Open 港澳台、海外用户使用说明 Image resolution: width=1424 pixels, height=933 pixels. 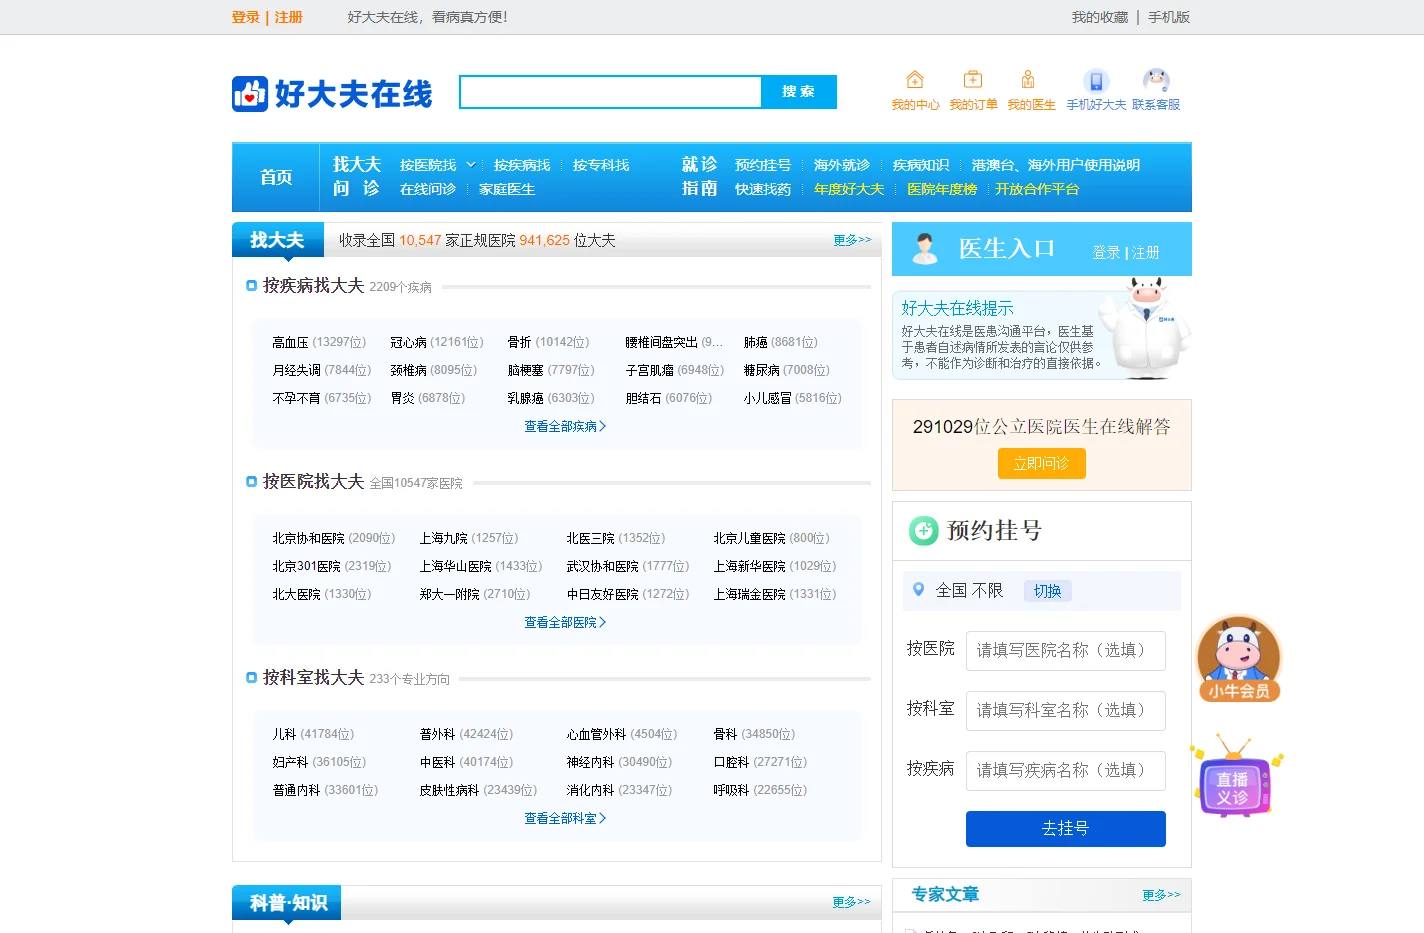pos(1055,165)
